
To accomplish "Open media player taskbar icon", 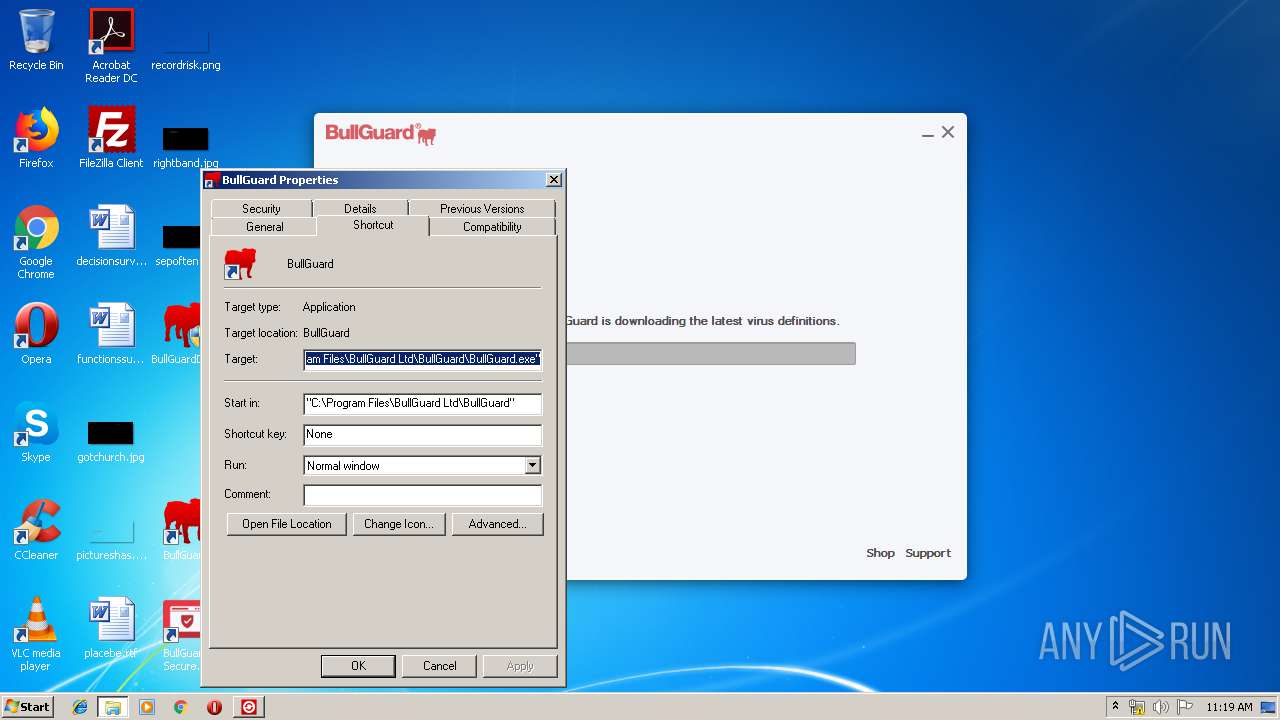I will (147, 707).
